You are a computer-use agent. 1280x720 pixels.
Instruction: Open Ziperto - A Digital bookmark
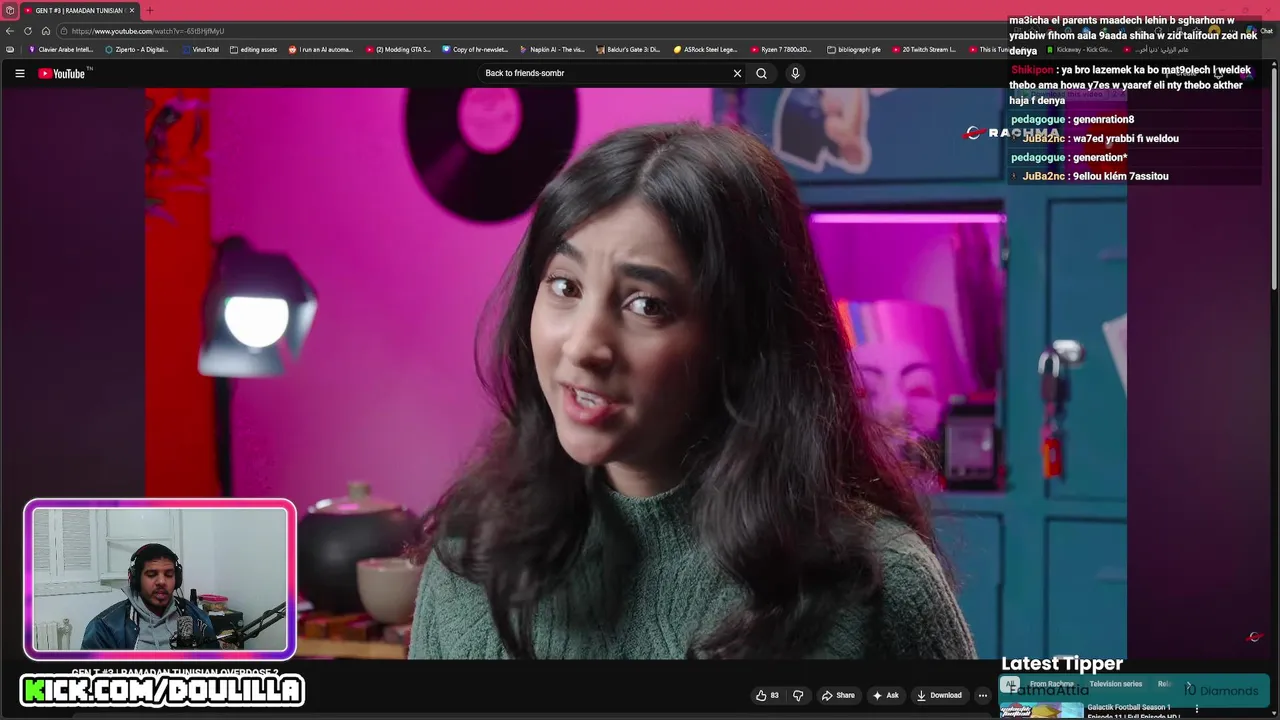(137, 49)
